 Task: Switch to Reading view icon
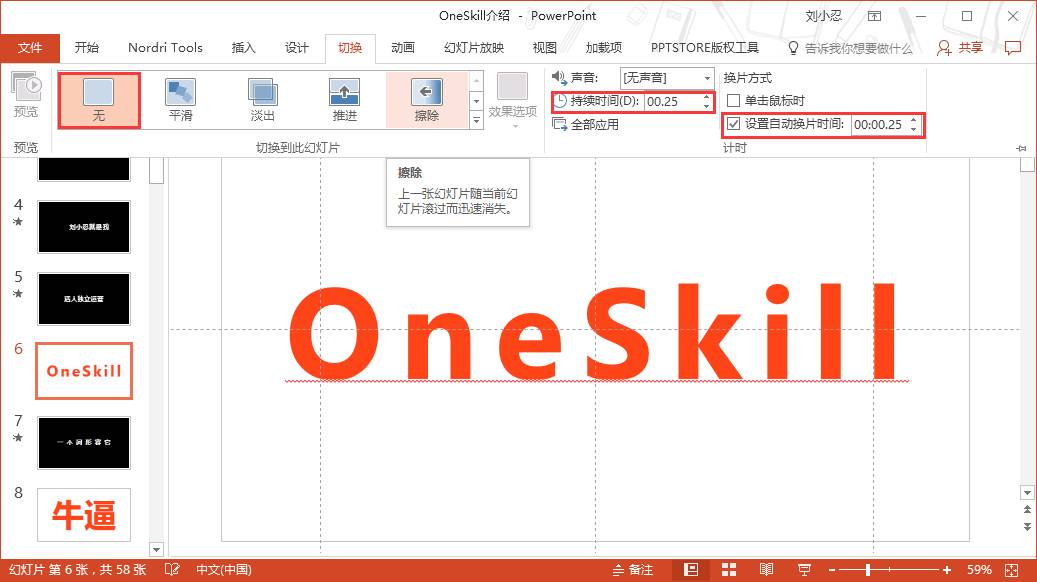point(767,569)
